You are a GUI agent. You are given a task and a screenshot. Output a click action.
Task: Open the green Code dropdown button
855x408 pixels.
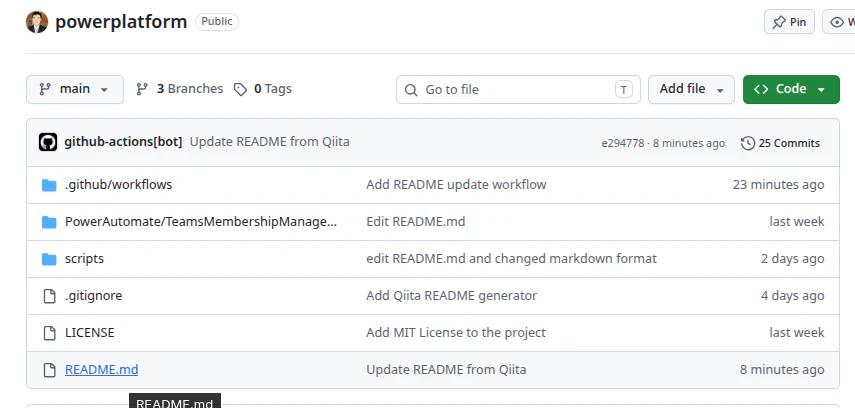tap(791, 89)
